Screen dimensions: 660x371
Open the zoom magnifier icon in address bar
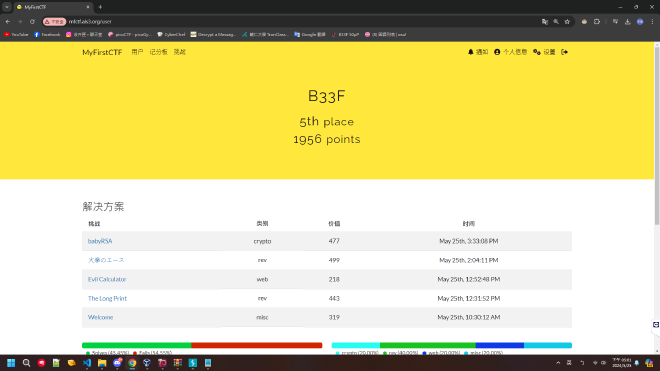coord(556,21)
